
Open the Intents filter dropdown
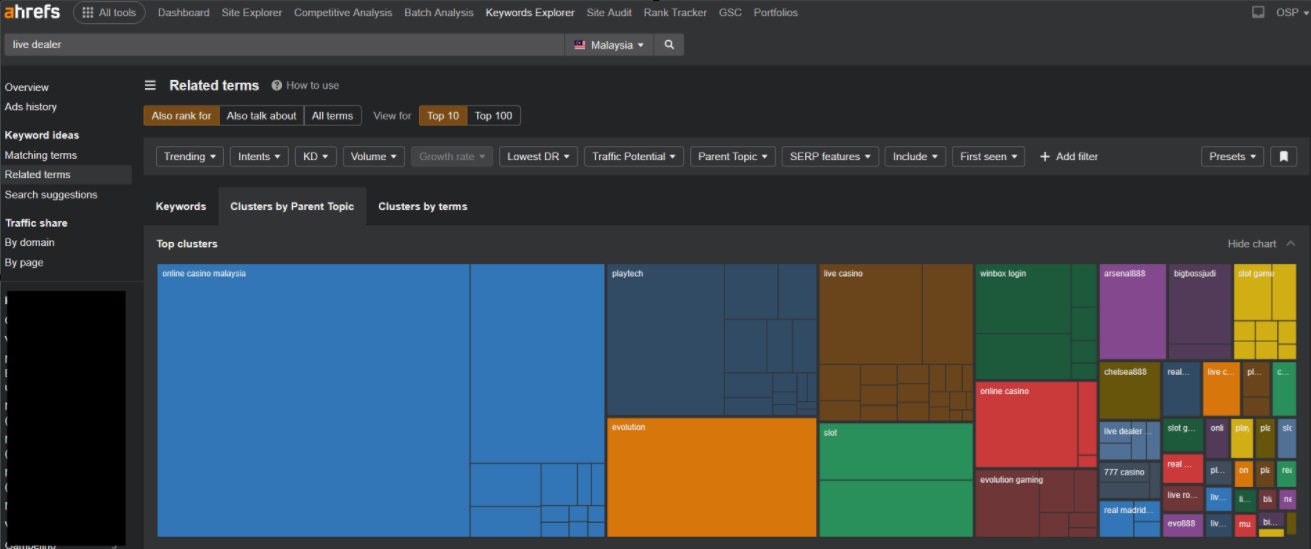(259, 156)
